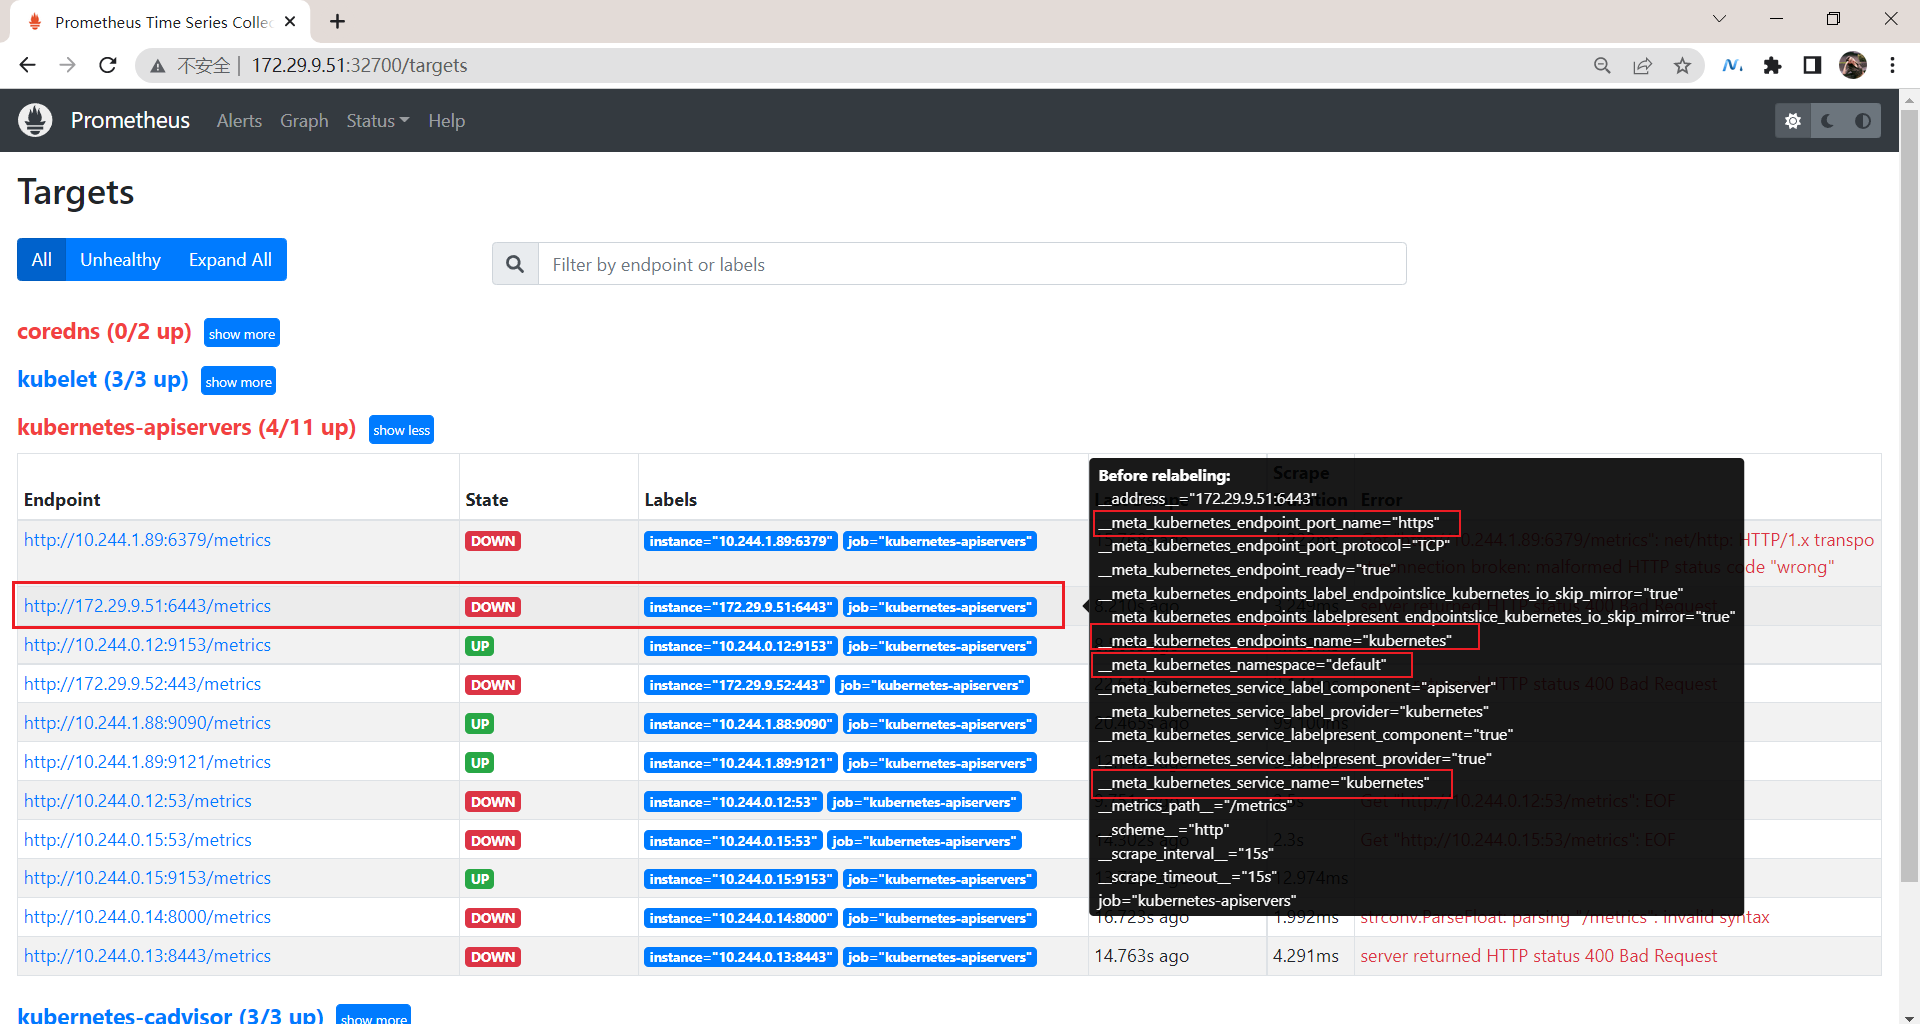
Task: Click the coredns (0/2 up) heading
Action: pos(104,331)
